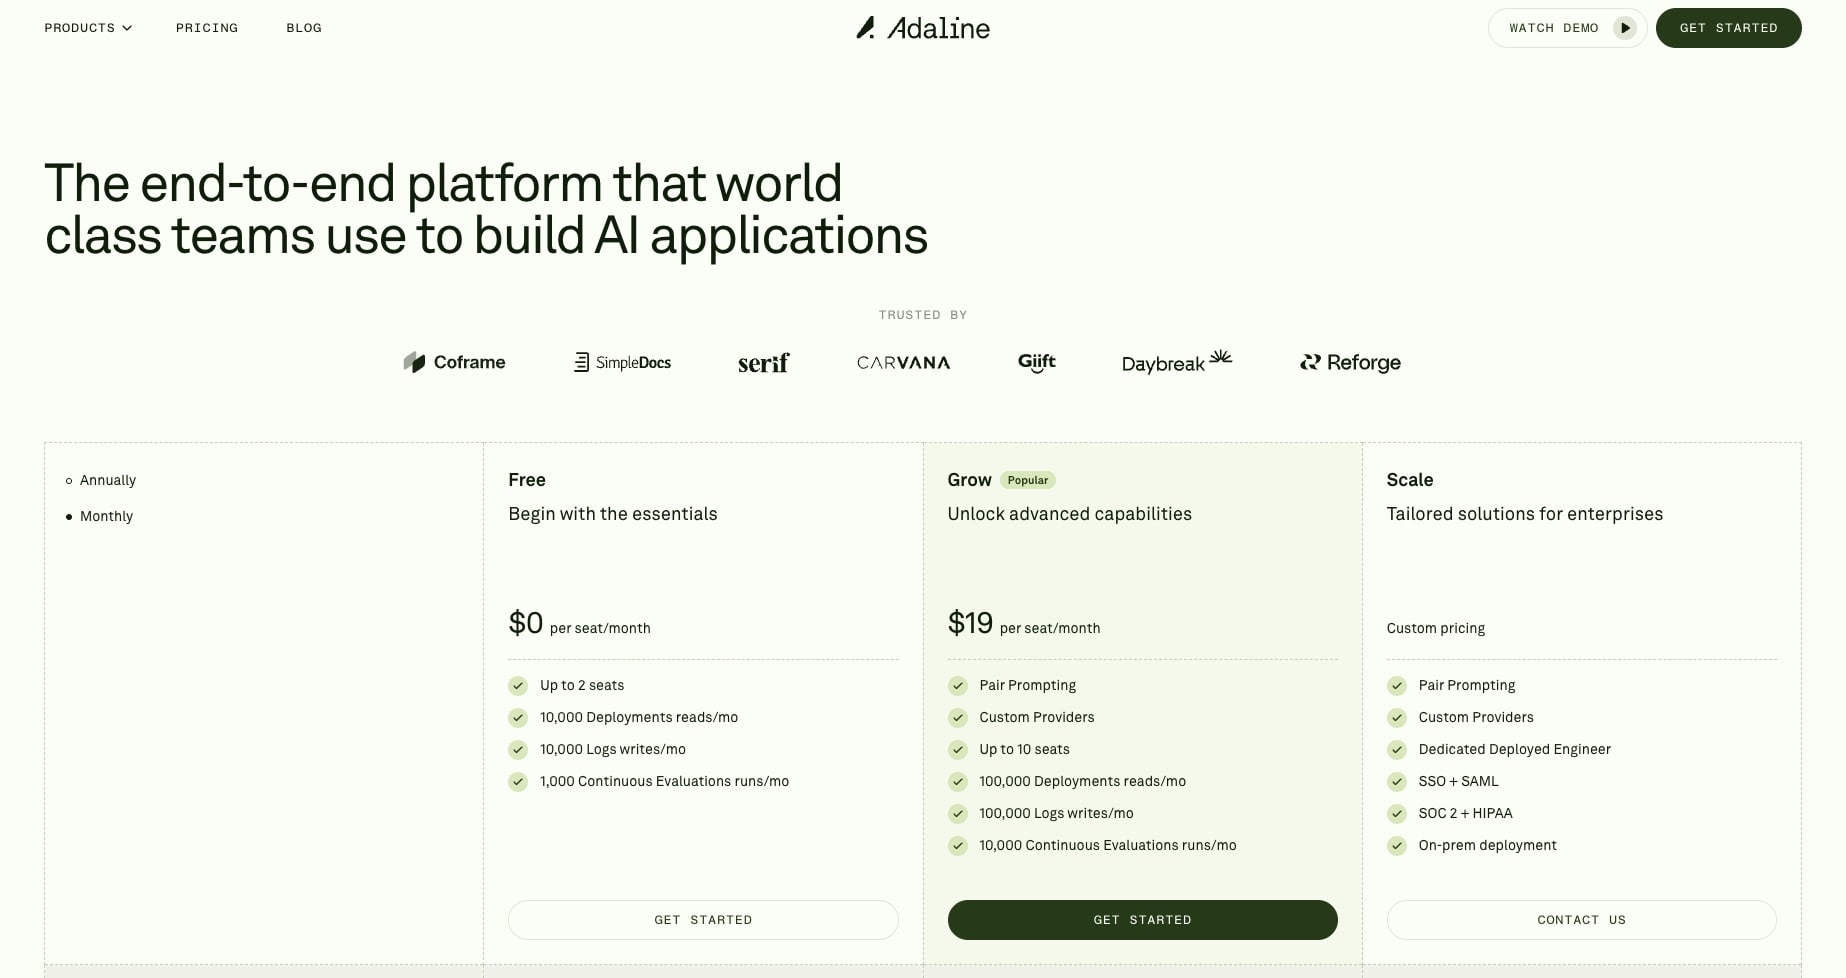1846x978 pixels.
Task: Click Contact Us under Scale plan
Action: tap(1581, 920)
